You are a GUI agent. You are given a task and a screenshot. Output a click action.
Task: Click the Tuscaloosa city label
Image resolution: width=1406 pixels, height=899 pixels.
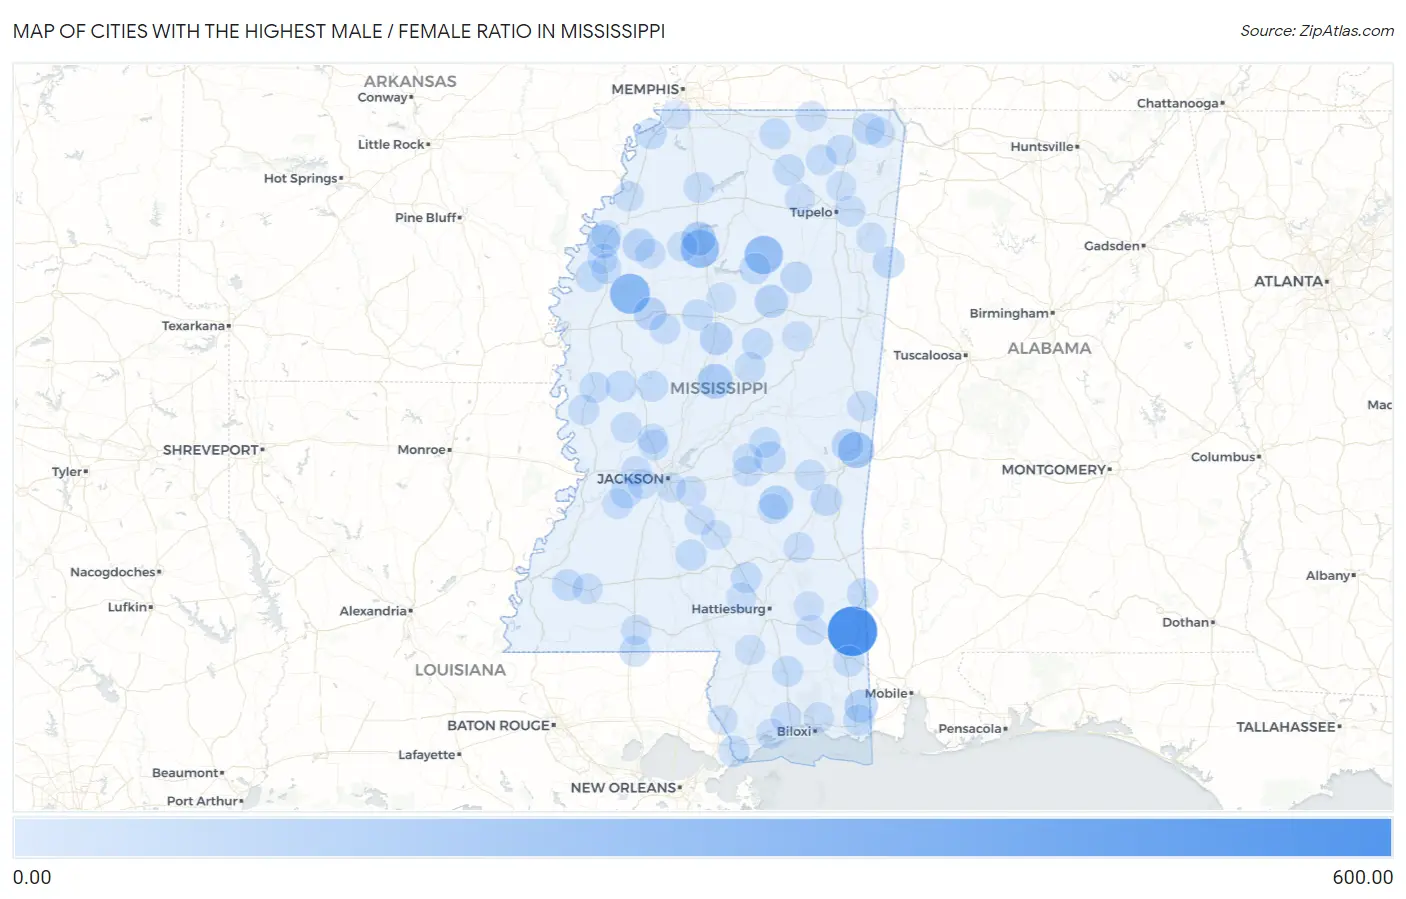pos(927,355)
